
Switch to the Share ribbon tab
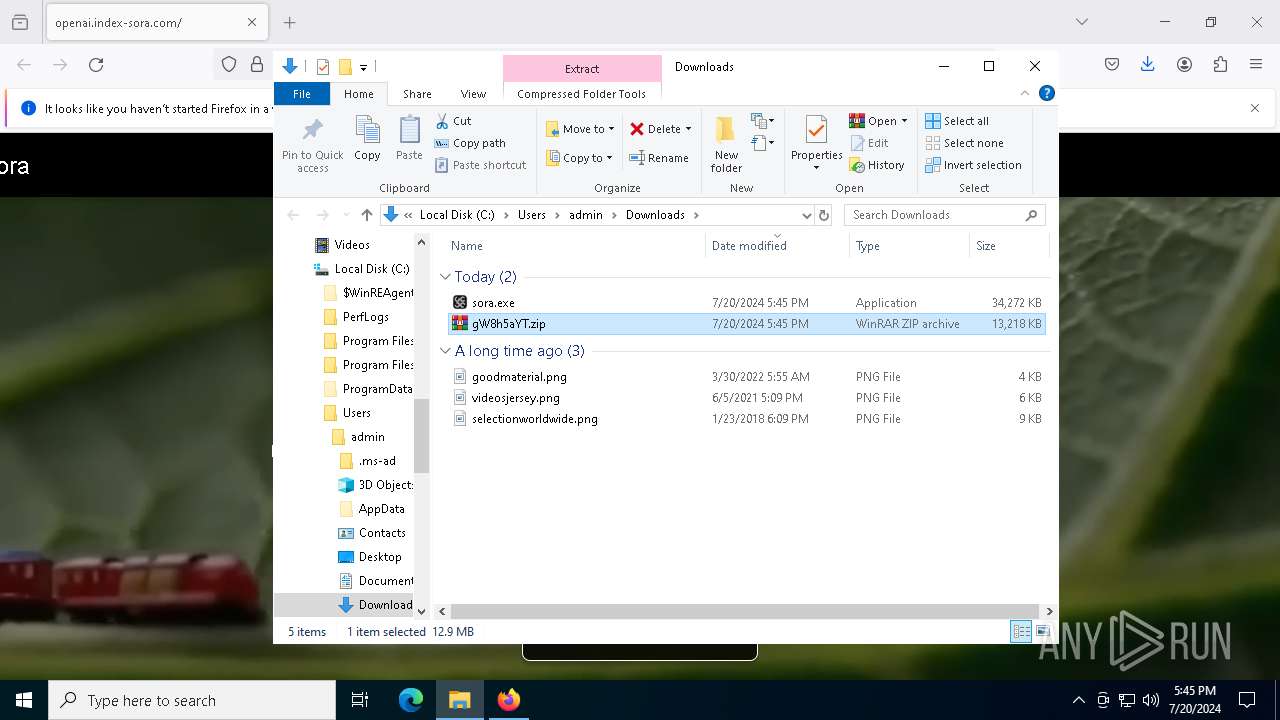[x=417, y=94]
